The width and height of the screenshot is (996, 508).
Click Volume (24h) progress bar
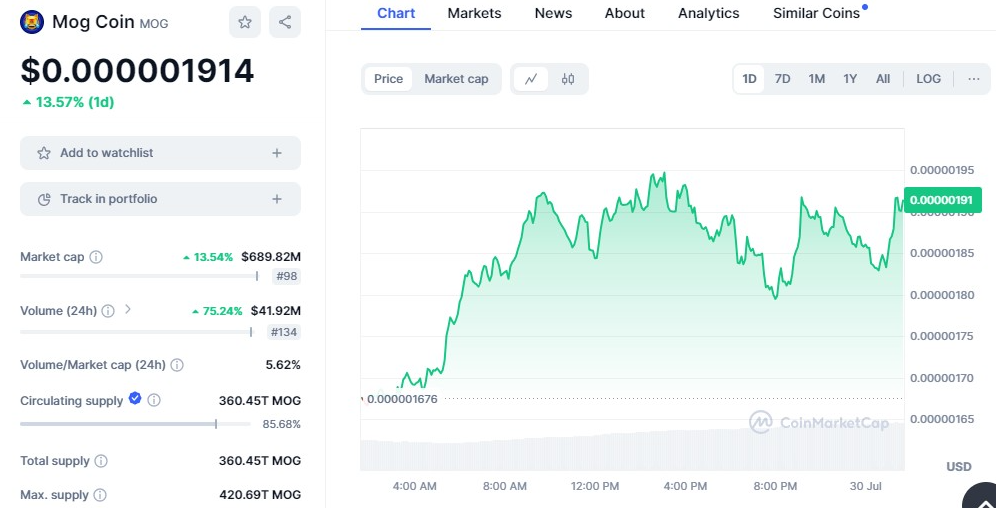coord(136,332)
